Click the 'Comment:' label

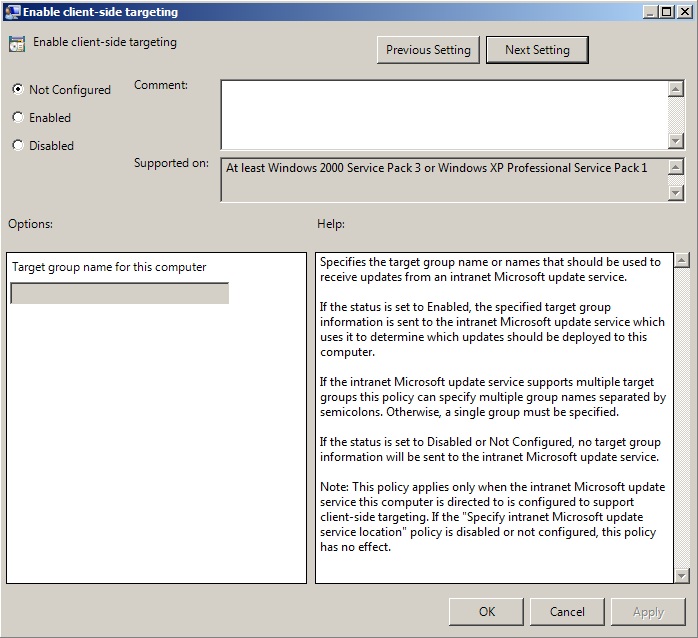click(161, 85)
